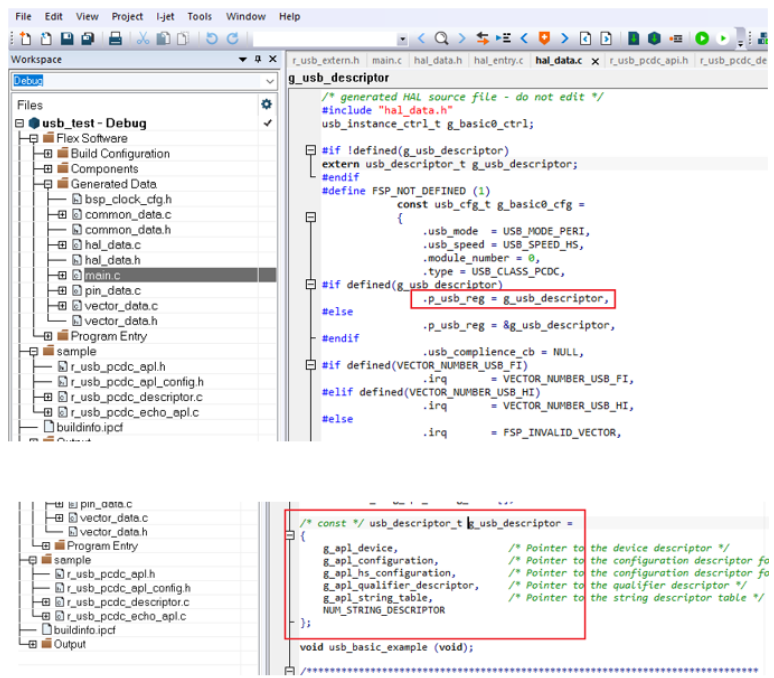Open the Project menu
Viewport: 774px width, 678px height.
click(127, 16)
